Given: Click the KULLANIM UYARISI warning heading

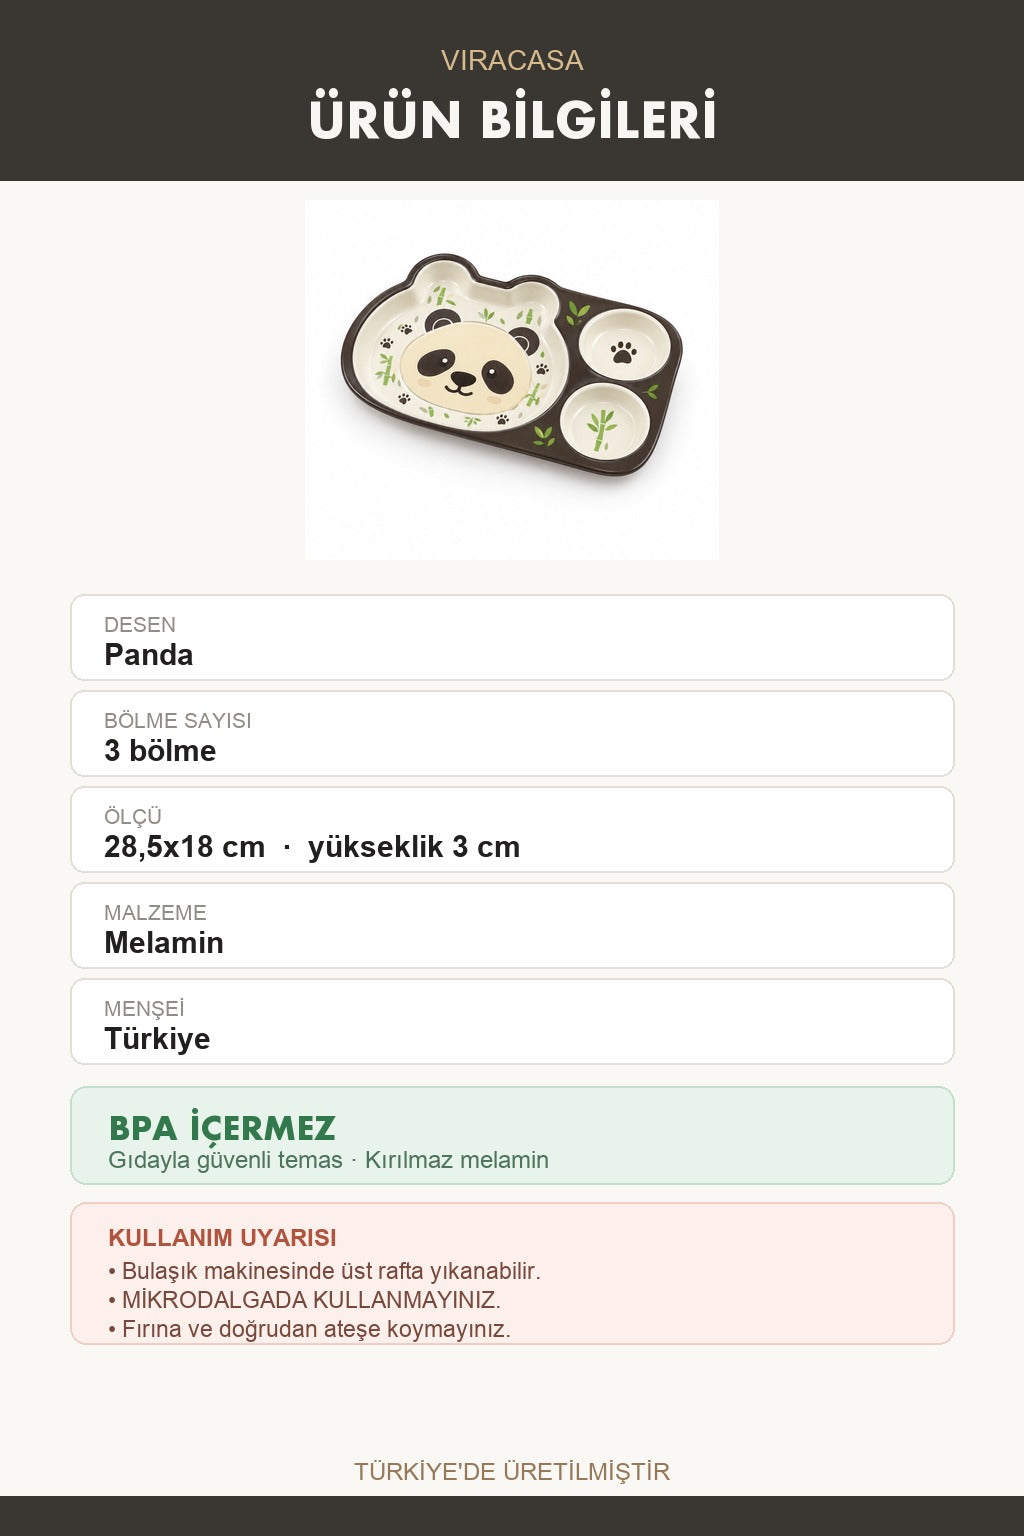Looking at the screenshot, I should (222, 1238).
